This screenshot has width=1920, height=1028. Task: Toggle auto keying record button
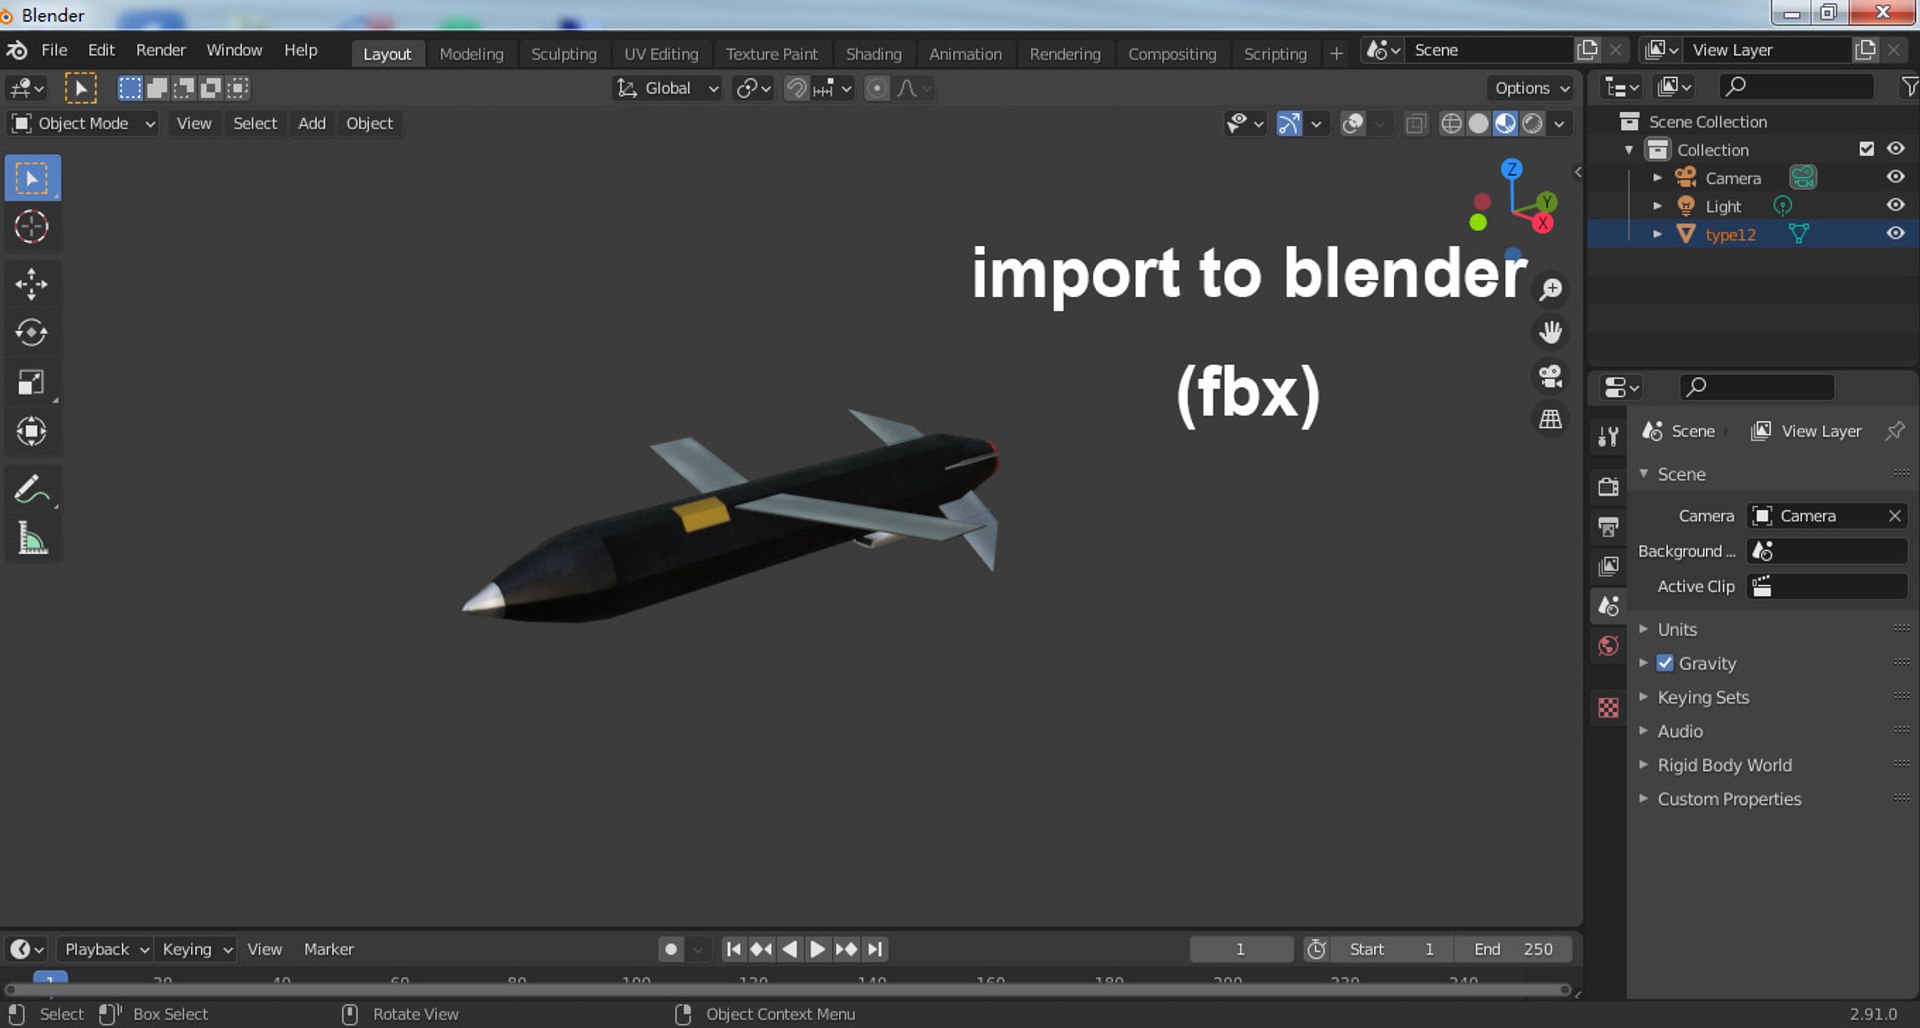pos(671,949)
